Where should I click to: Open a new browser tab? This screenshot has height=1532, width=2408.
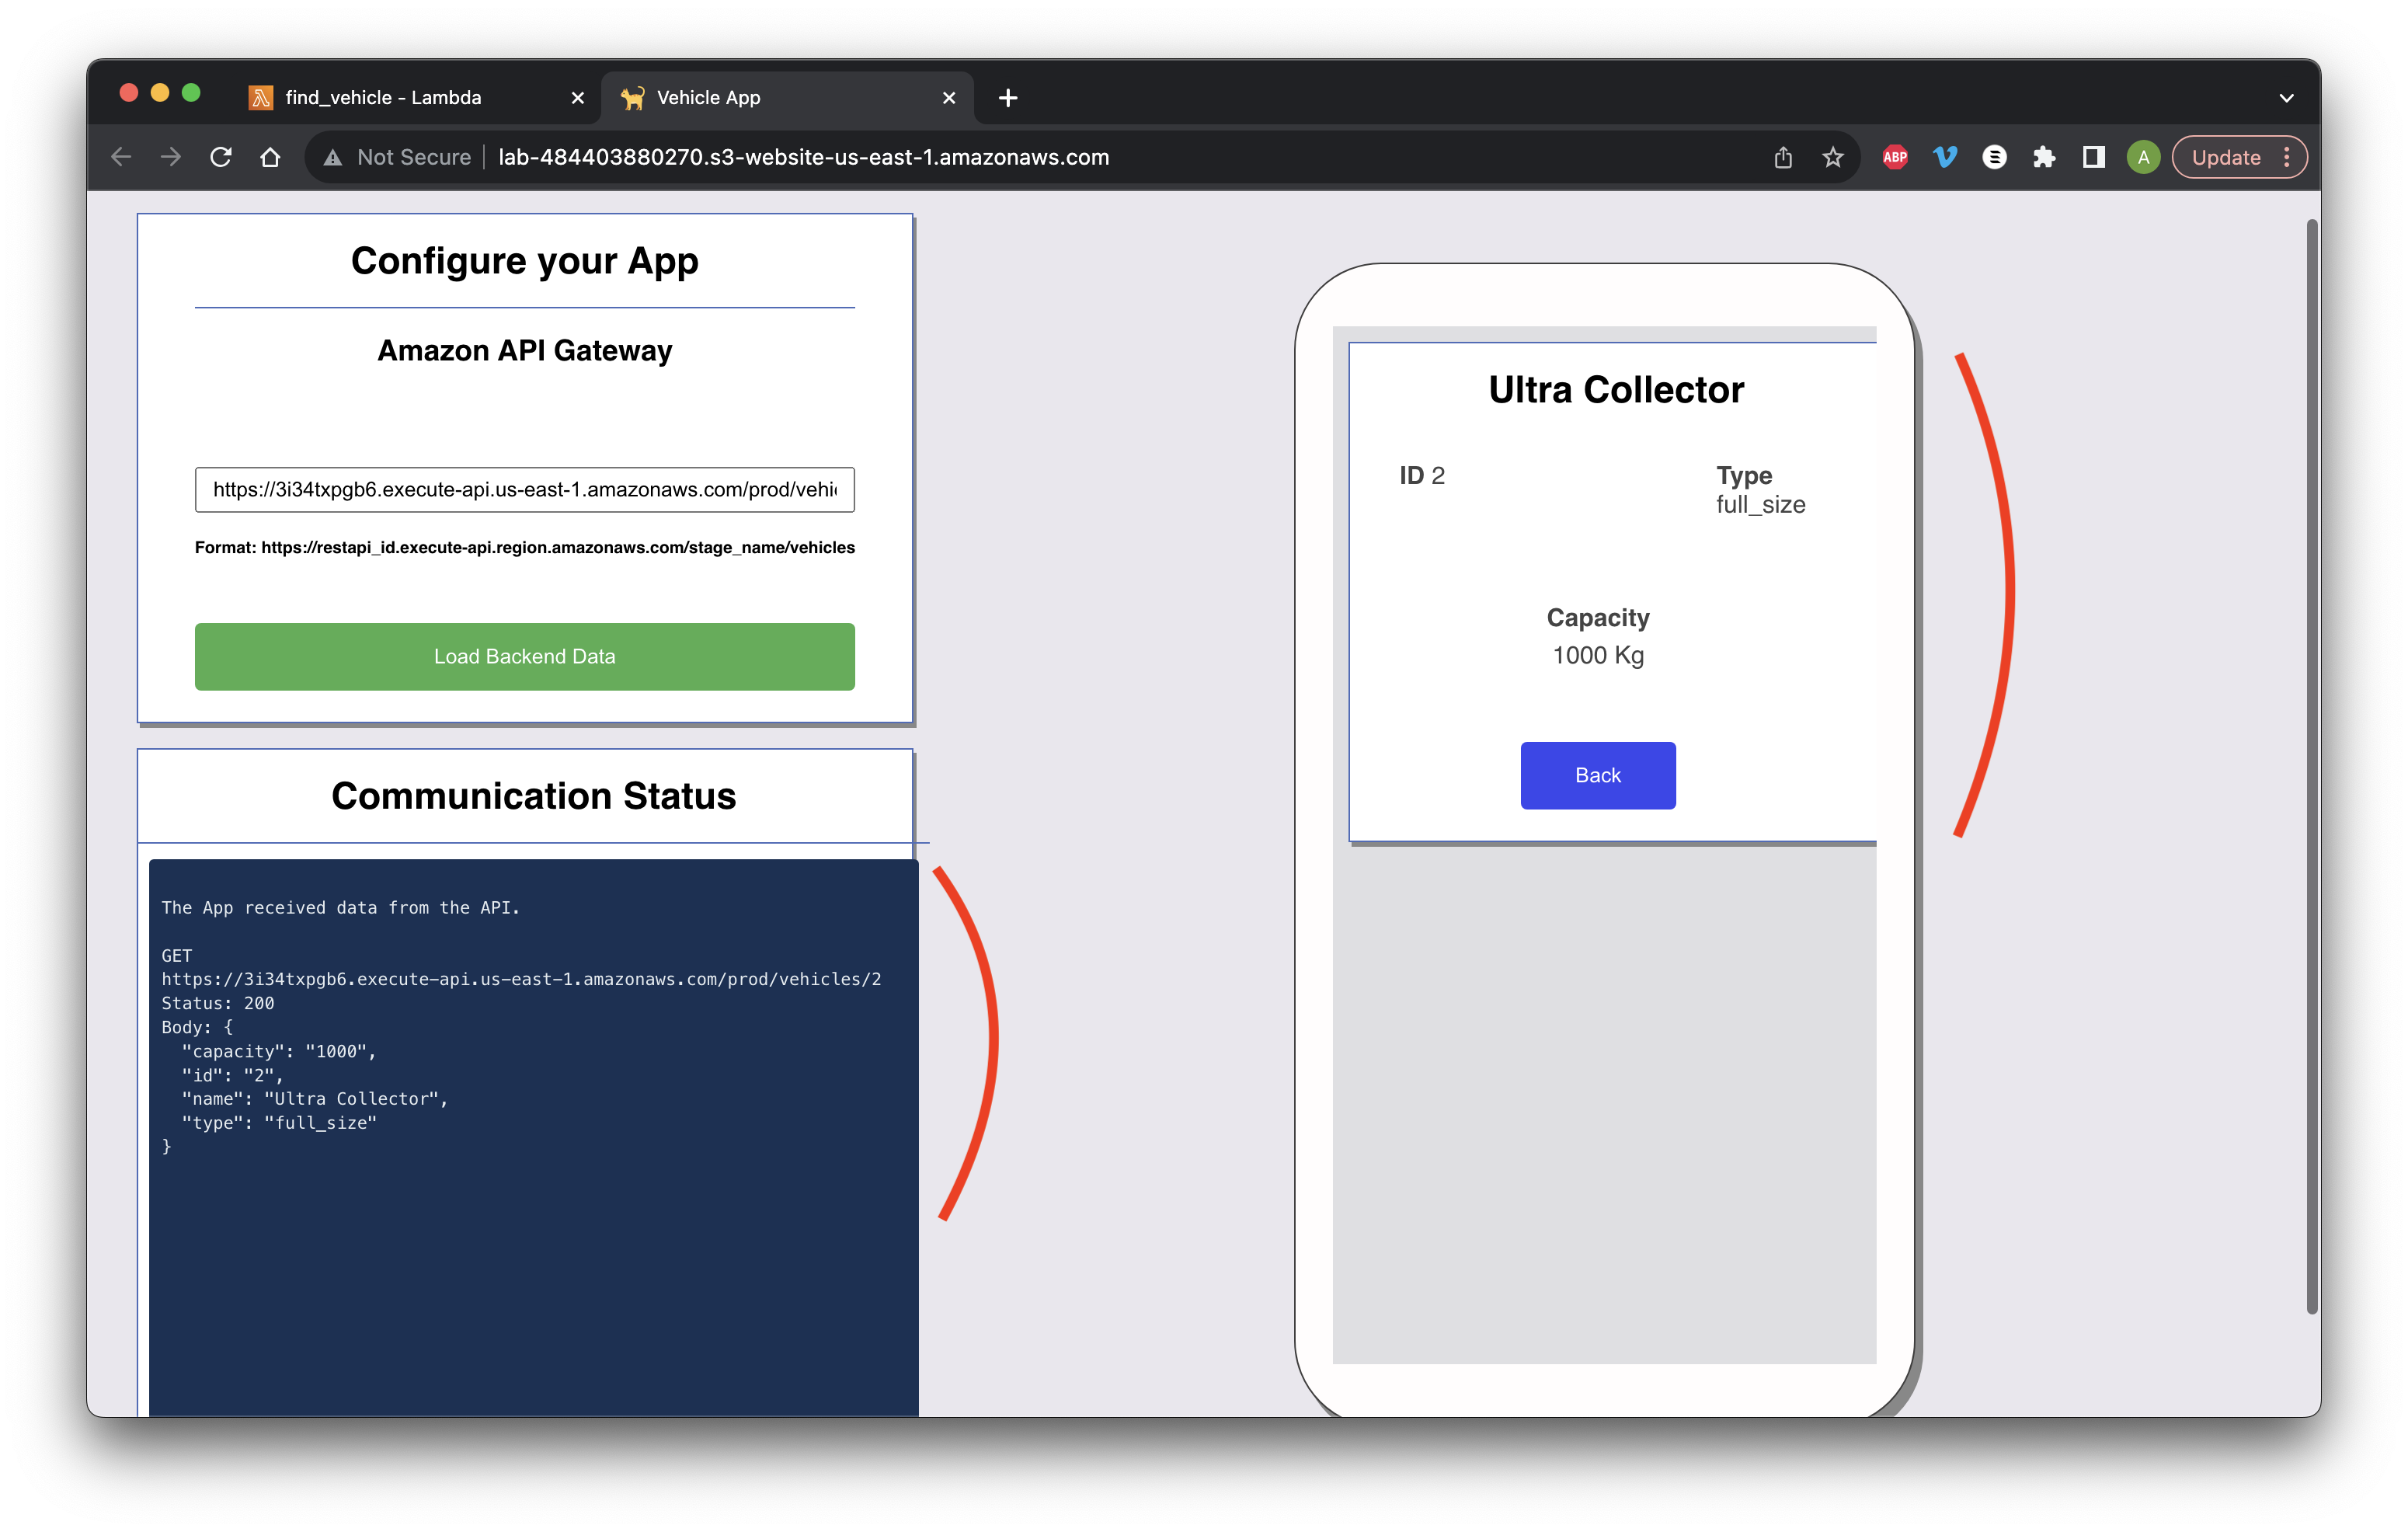(x=1008, y=98)
